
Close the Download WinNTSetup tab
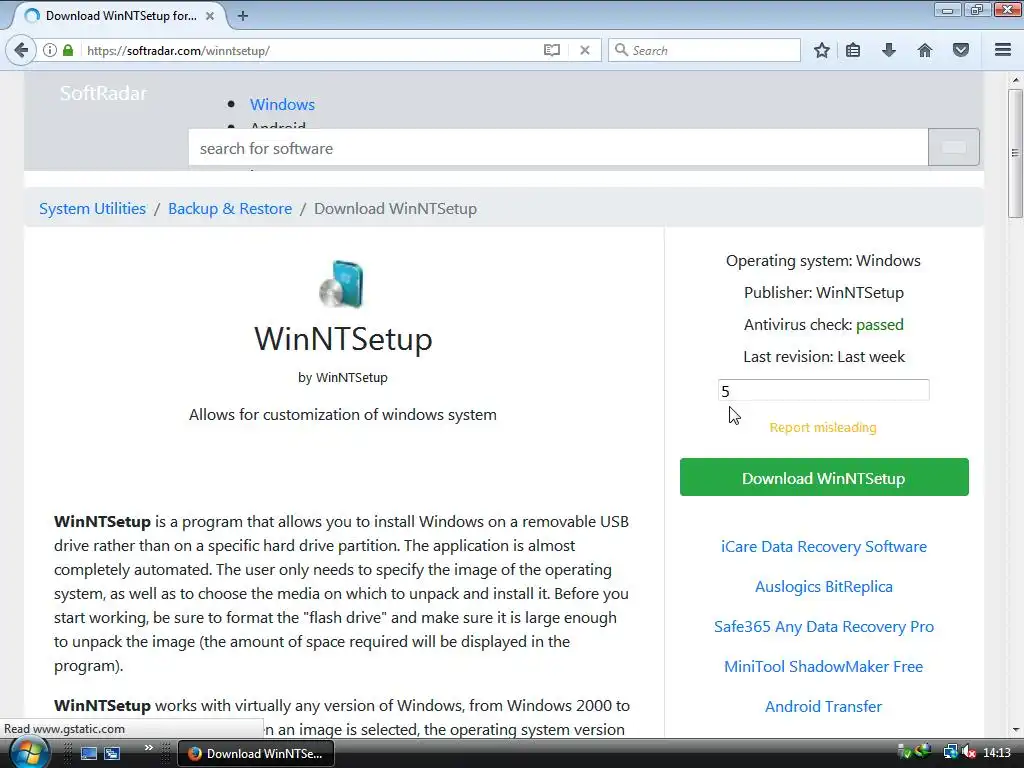(x=210, y=16)
